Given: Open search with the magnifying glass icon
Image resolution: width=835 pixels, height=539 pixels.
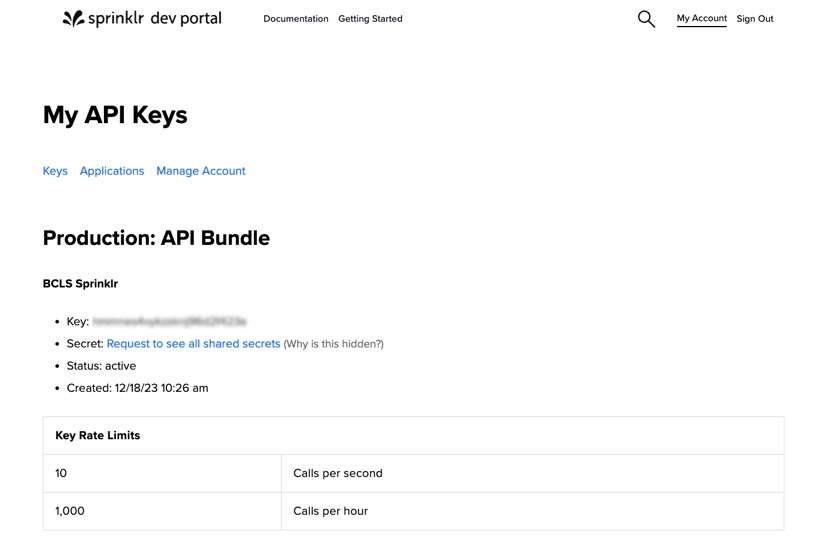Looking at the screenshot, I should [x=646, y=19].
